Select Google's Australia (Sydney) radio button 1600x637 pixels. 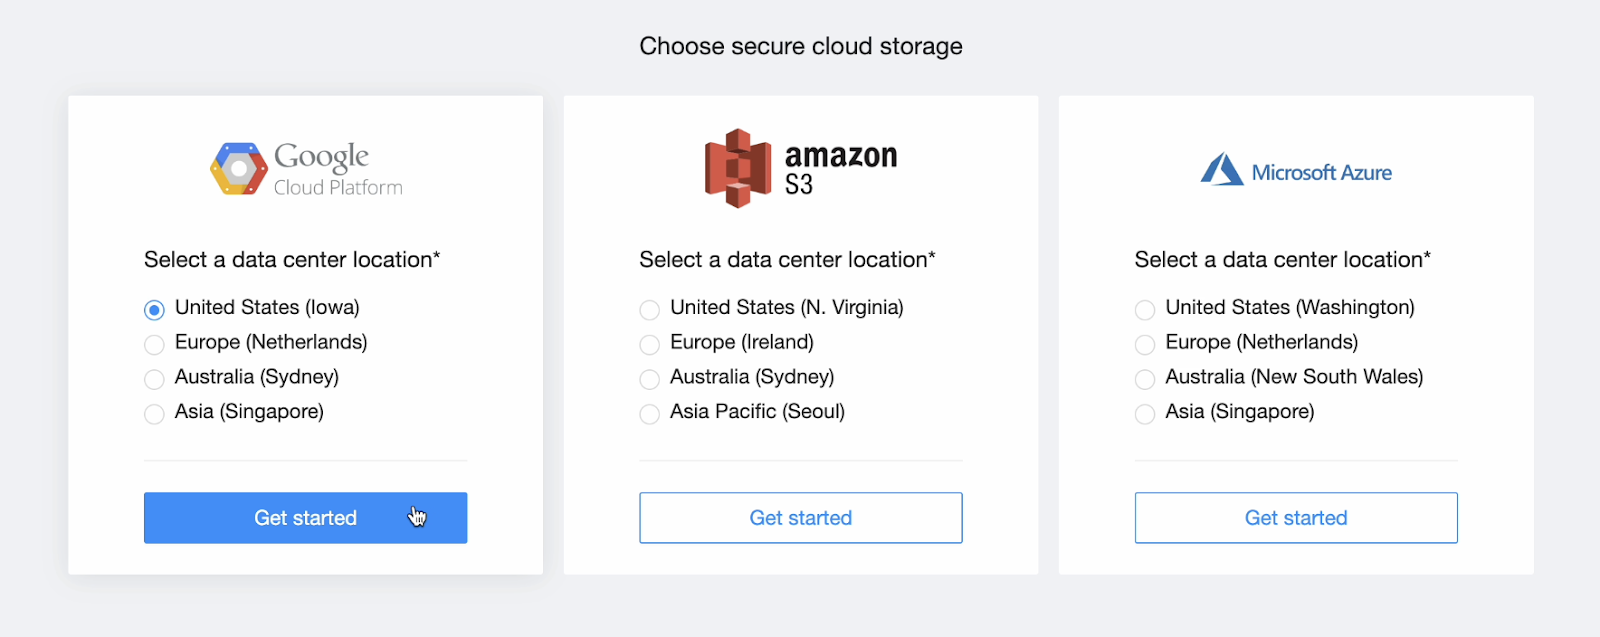pyautogui.click(x=154, y=380)
